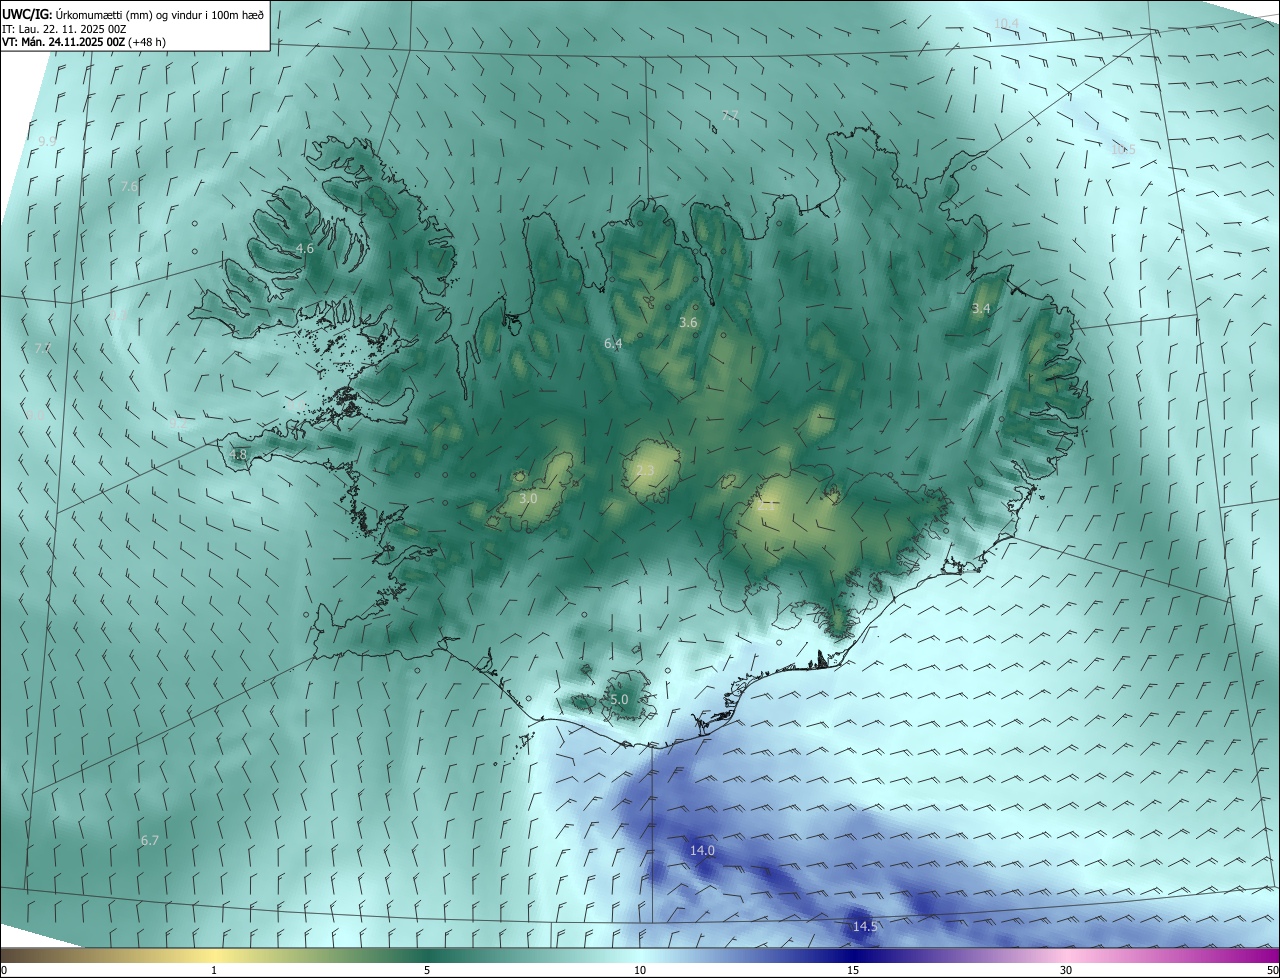1280x978 pixels.
Task: Click the map value '3.6'
Action: pos(688,322)
